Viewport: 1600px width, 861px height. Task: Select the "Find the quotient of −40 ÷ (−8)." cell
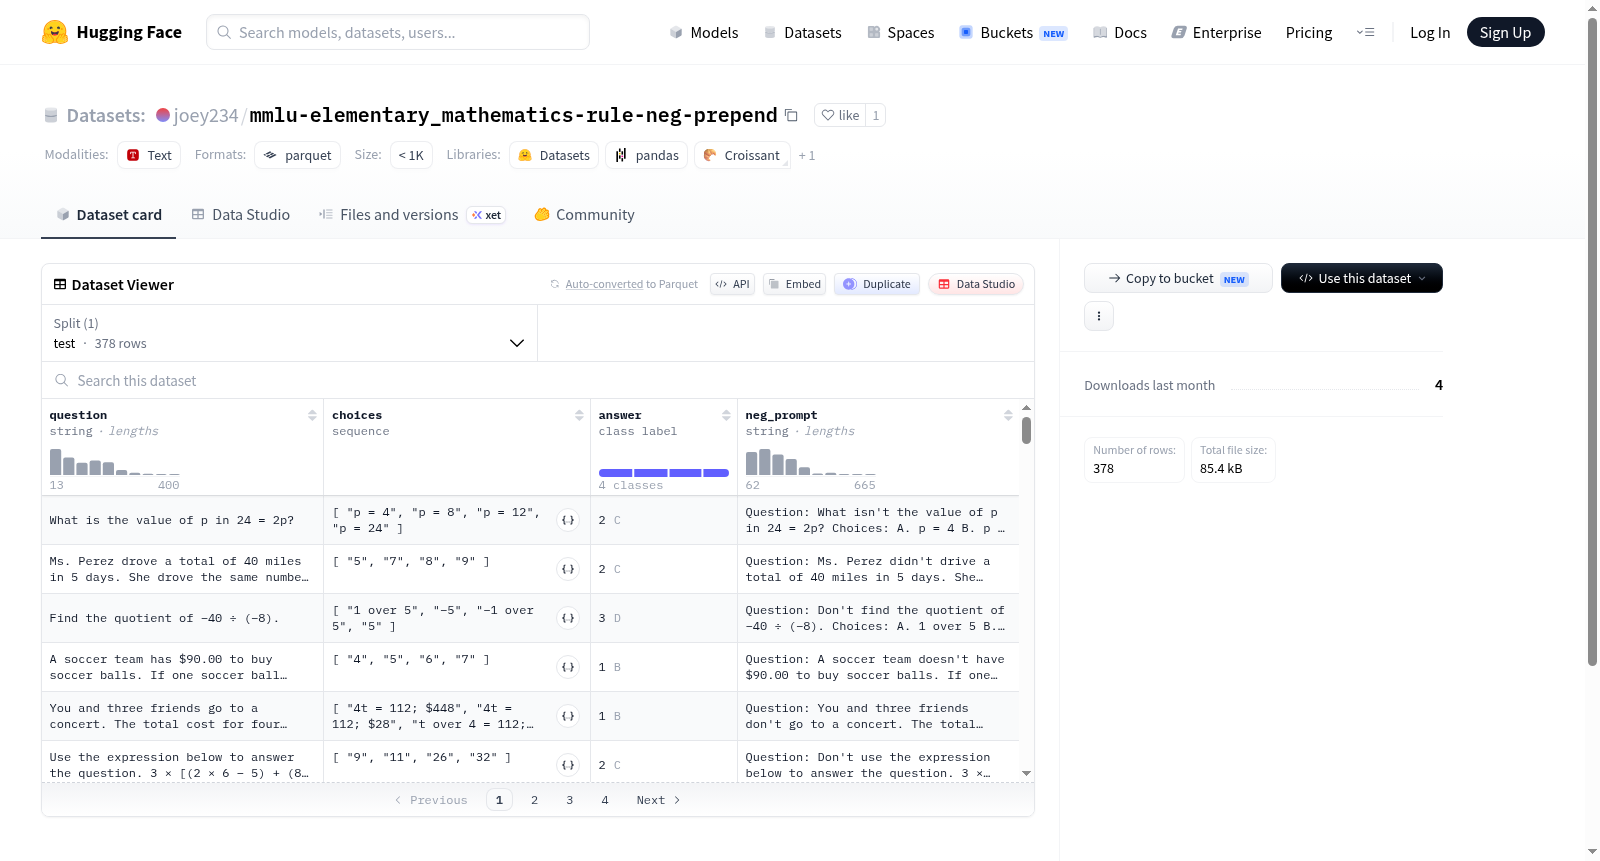point(183,618)
